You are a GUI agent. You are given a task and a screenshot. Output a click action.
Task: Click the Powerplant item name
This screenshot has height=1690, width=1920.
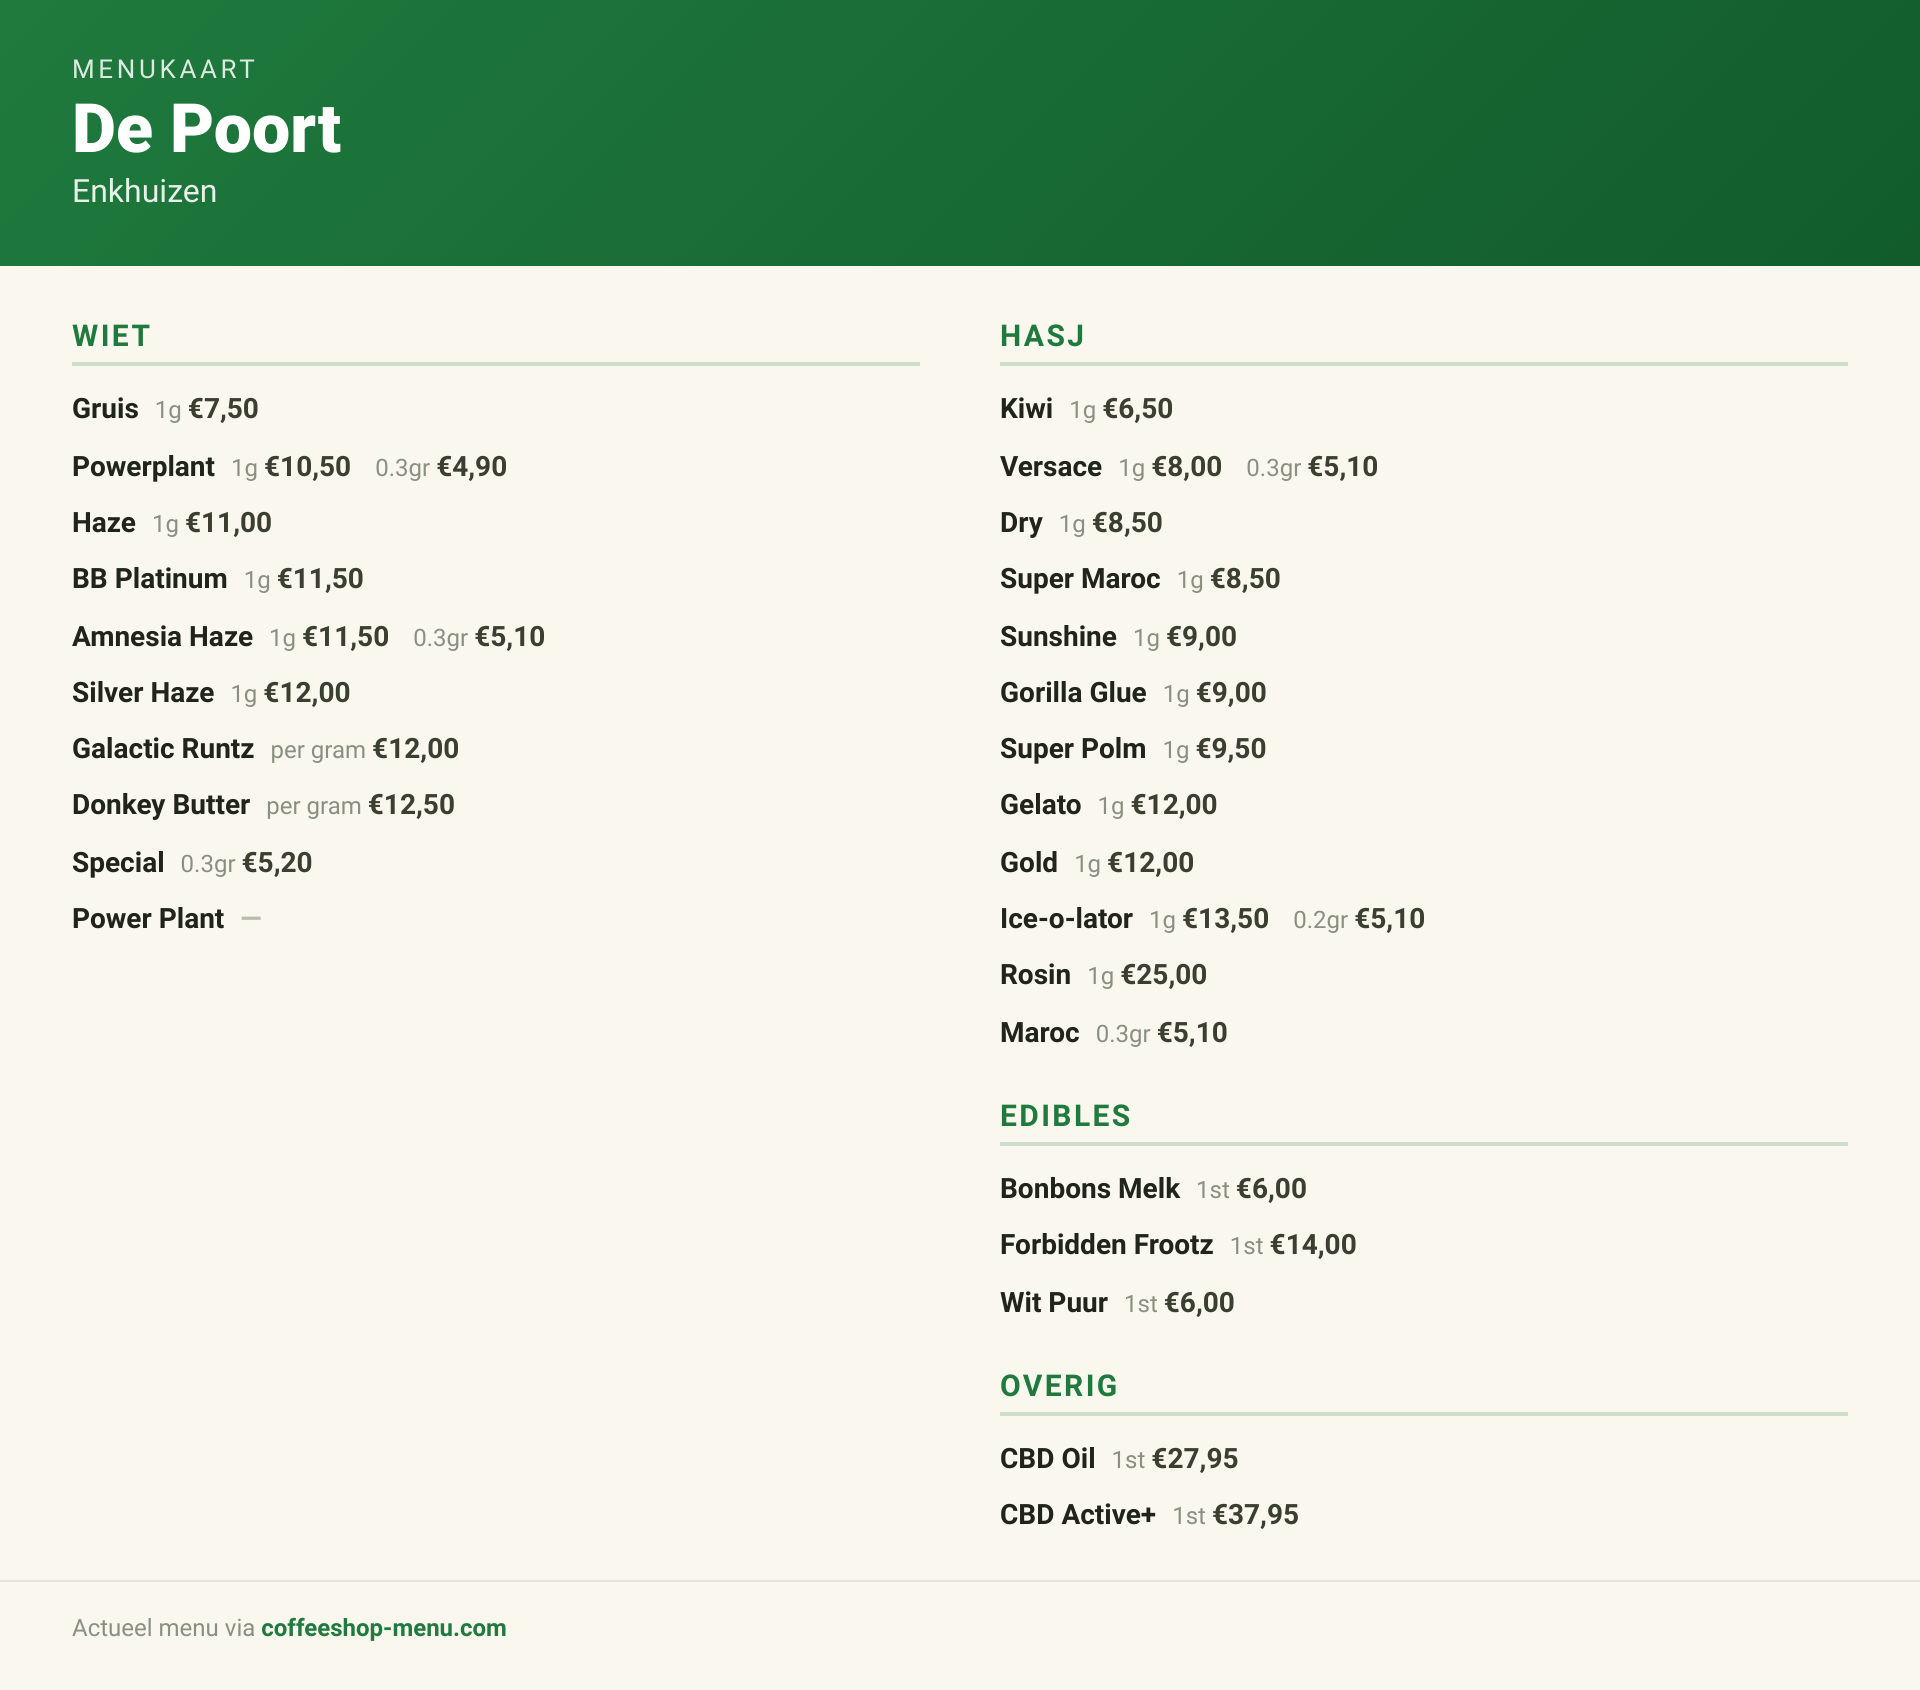(143, 467)
